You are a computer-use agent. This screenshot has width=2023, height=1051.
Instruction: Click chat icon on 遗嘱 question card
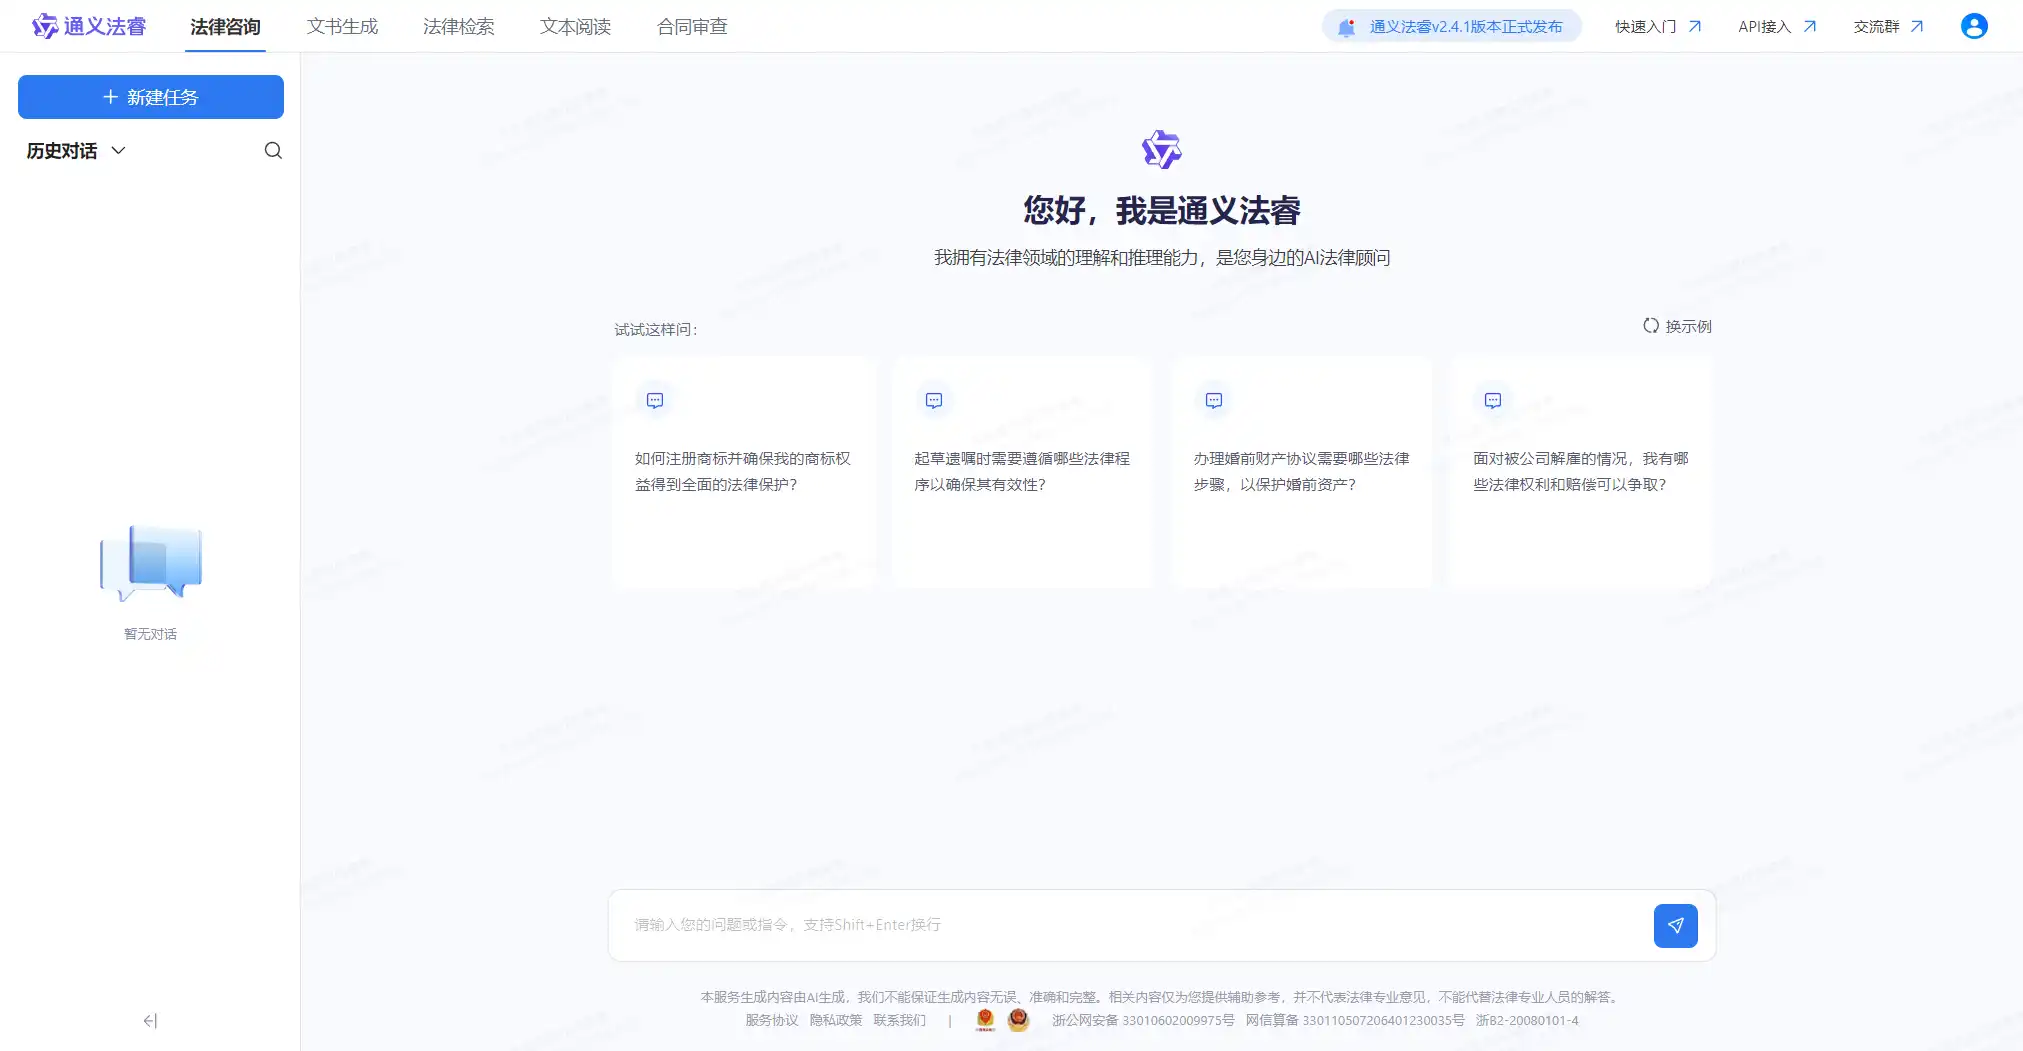click(x=934, y=400)
